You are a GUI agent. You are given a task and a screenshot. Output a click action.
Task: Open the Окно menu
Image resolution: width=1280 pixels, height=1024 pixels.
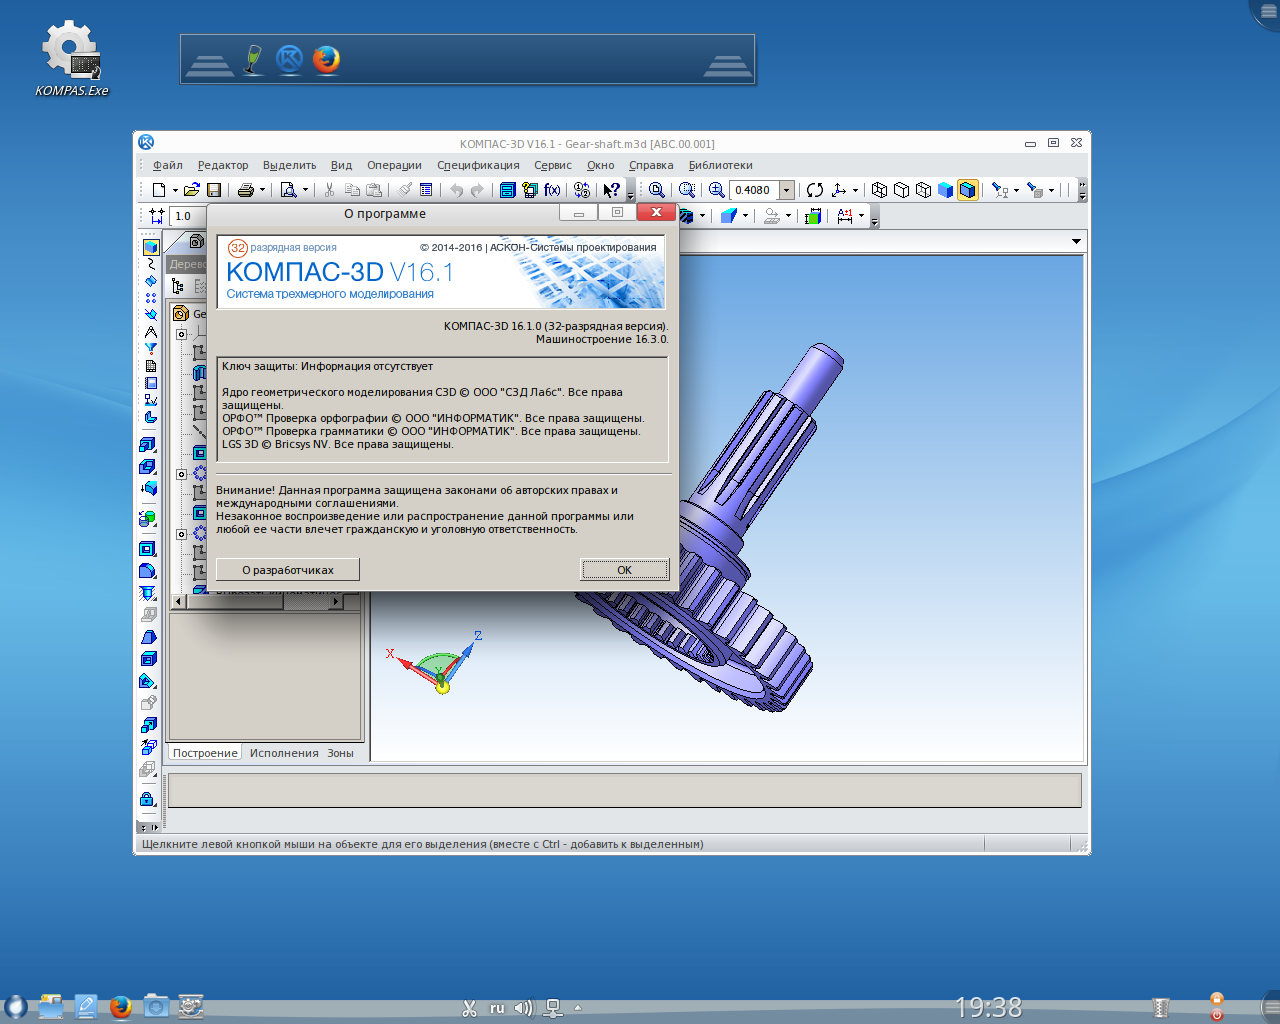tap(601, 166)
